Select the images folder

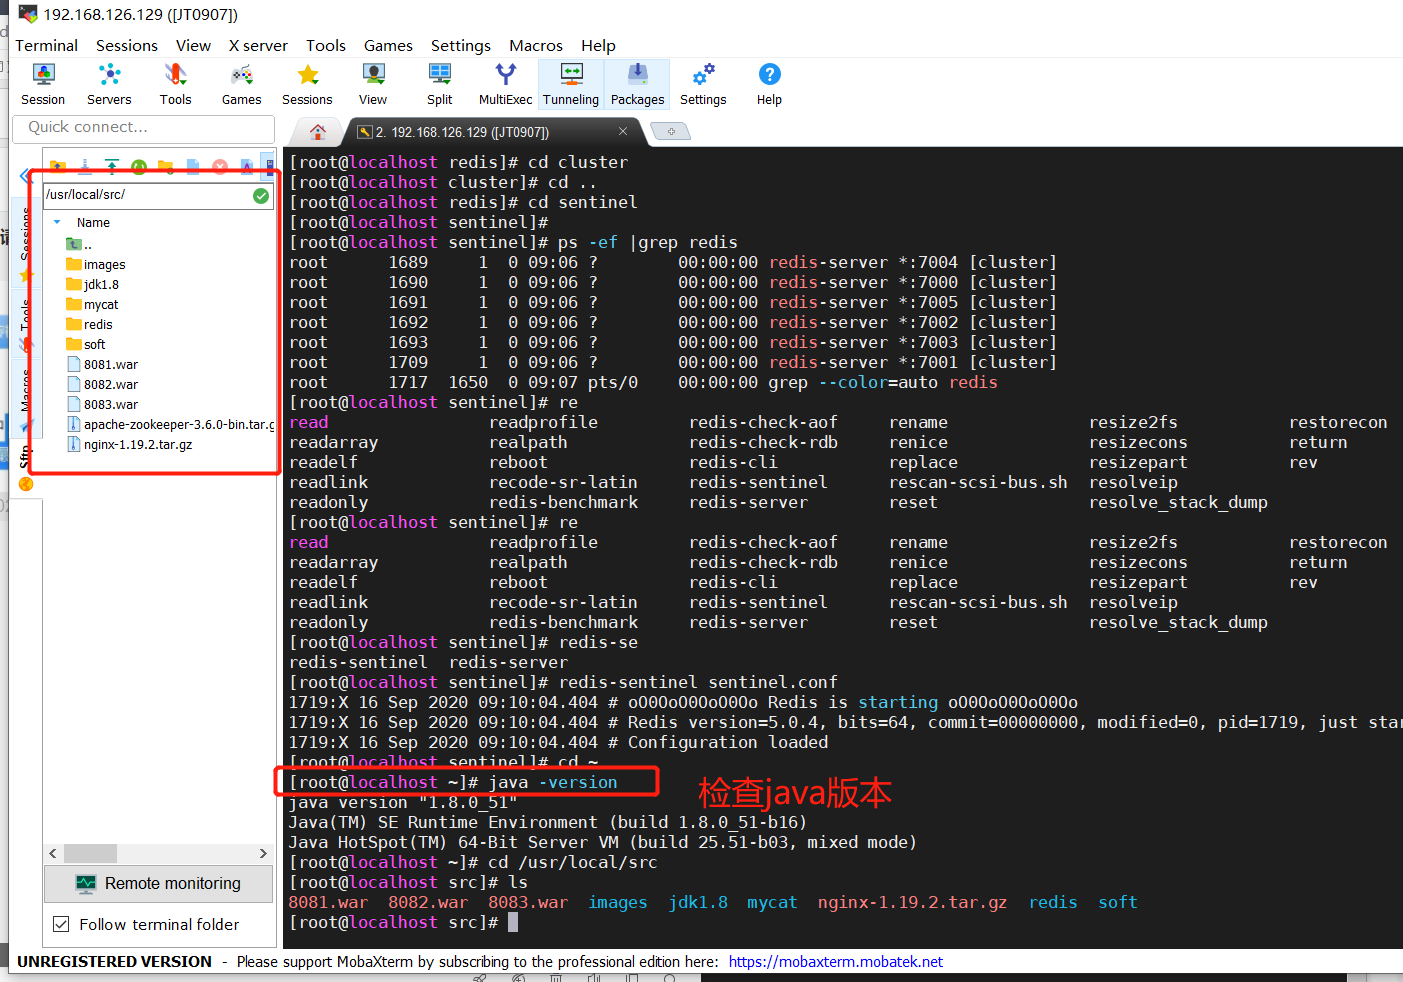pos(96,265)
